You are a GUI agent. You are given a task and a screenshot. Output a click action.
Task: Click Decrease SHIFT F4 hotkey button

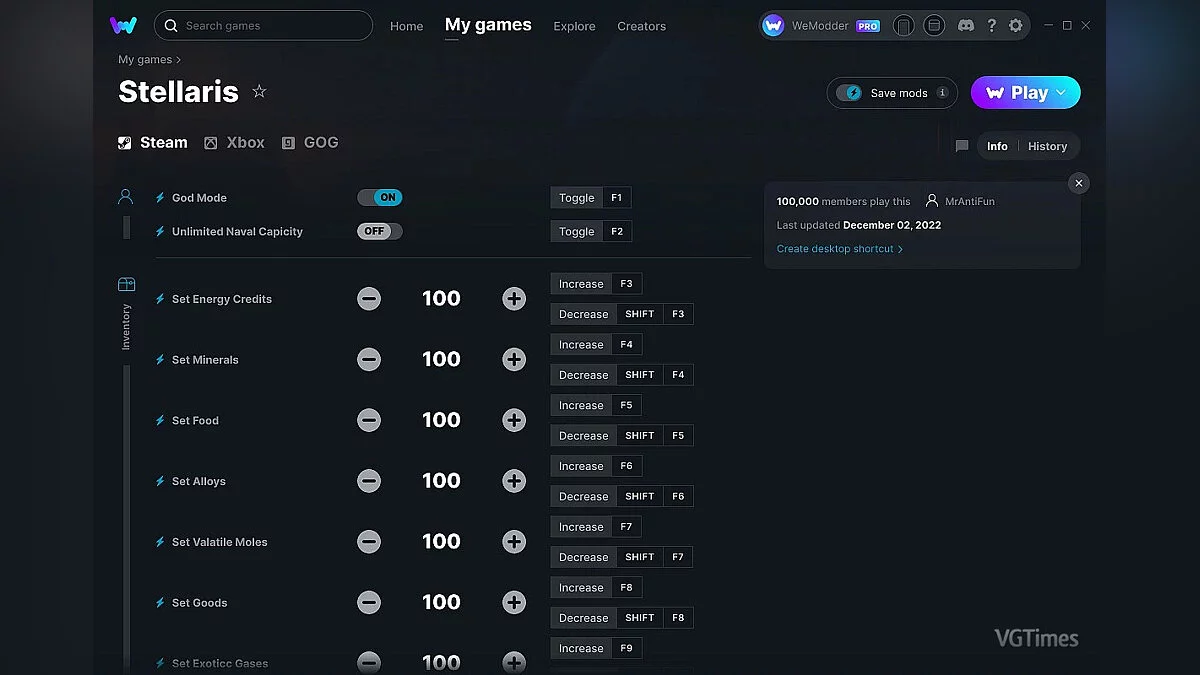coord(622,375)
